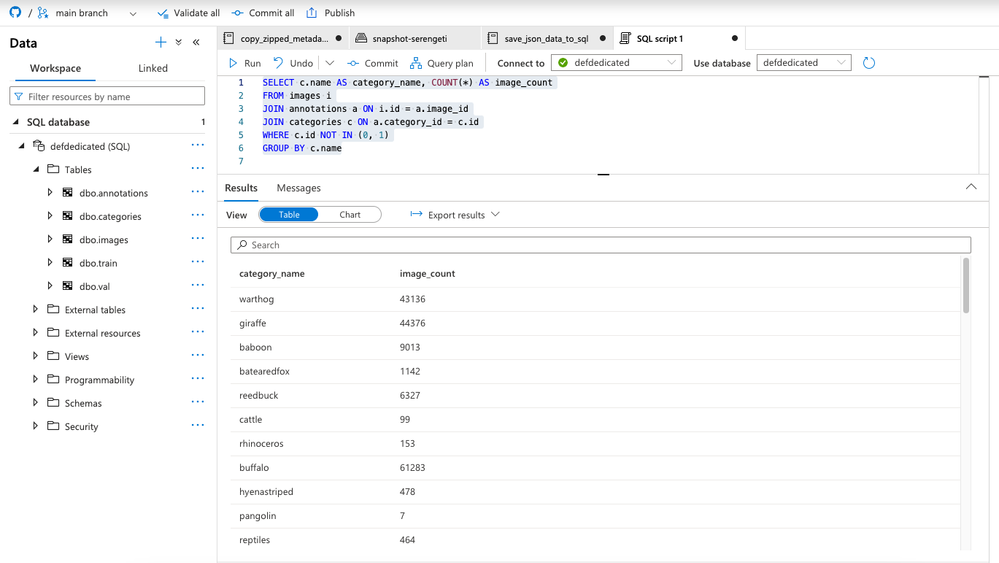Open more actions for Tables folder
The width and height of the screenshot is (999, 563).
pyautogui.click(x=198, y=169)
